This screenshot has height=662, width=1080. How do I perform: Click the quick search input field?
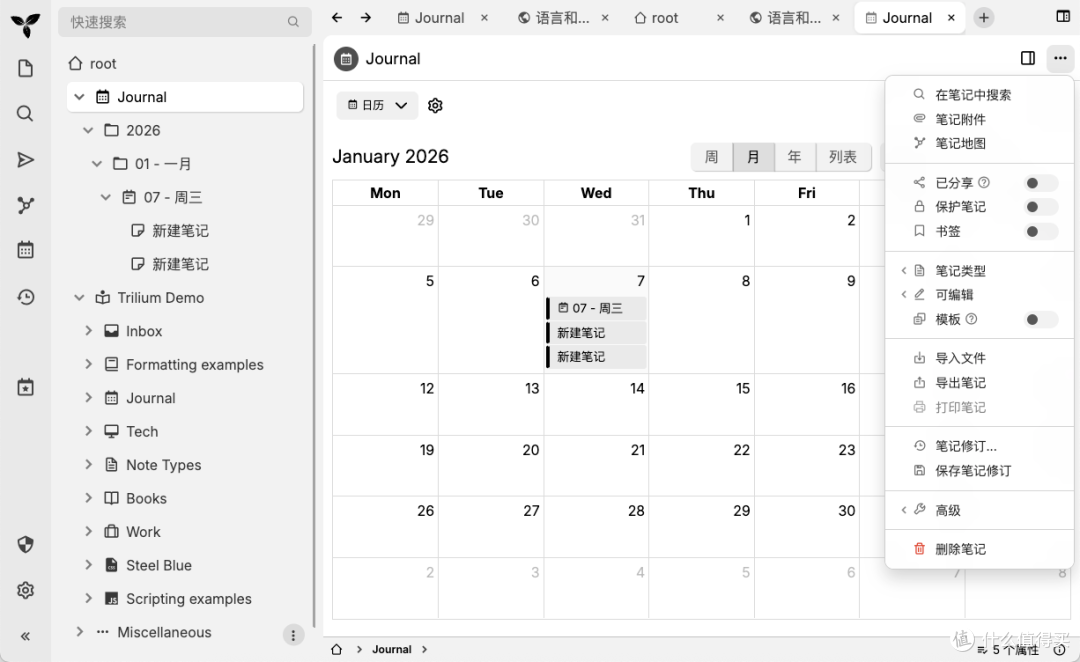185,22
